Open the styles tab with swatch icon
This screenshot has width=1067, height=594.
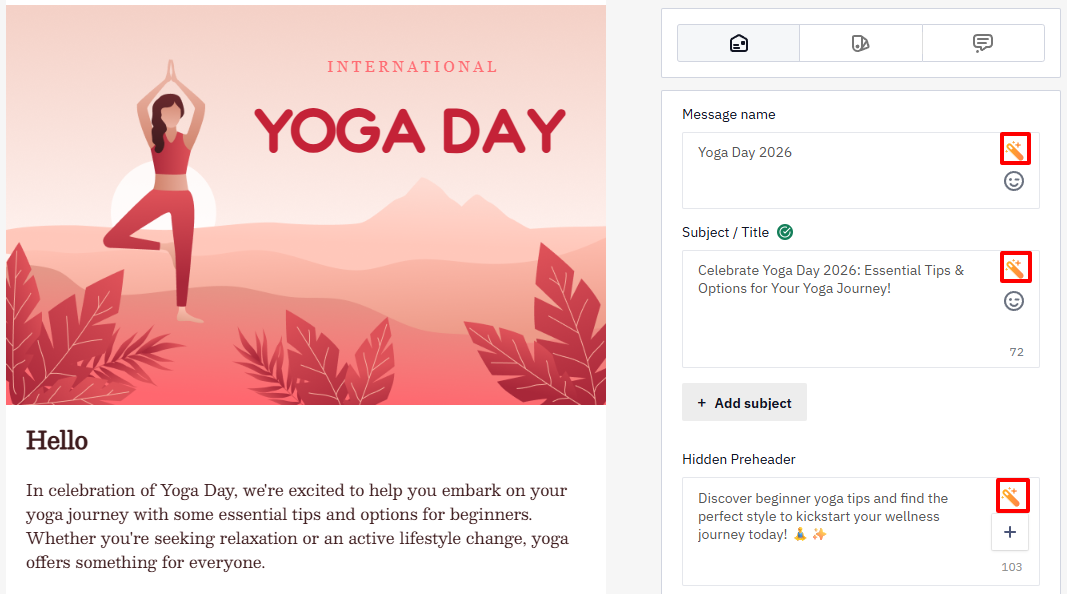click(861, 44)
